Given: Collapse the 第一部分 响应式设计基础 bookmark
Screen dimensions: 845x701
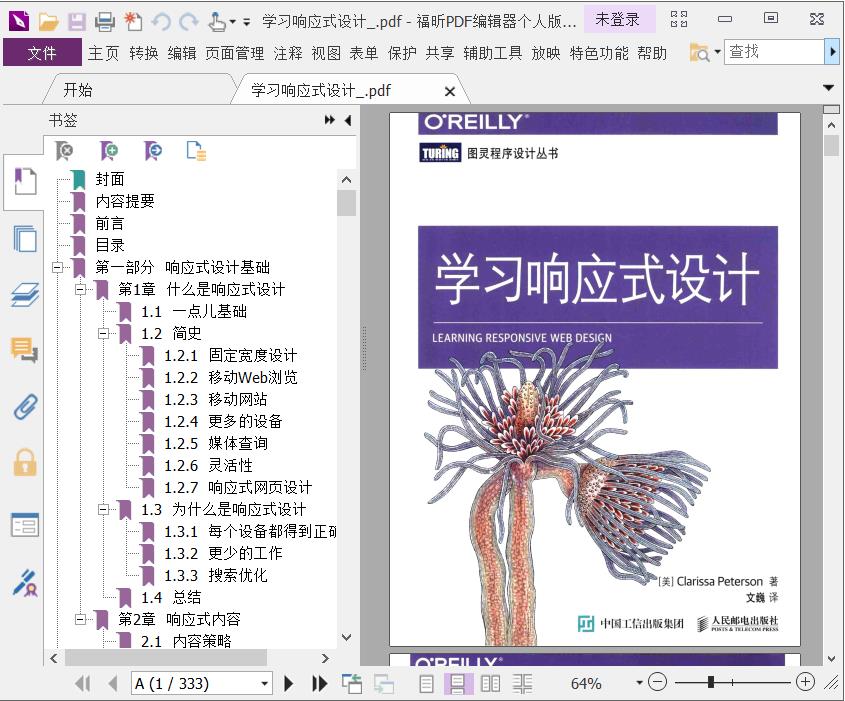Looking at the screenshot, I should (x=57, y=267).
